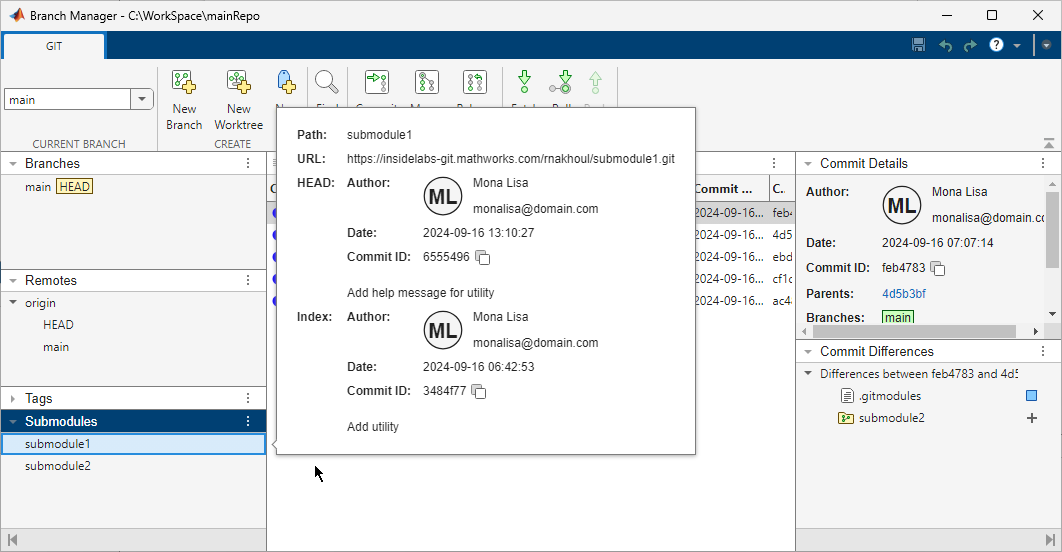Click the Find magnifier icon in toolbar
This screenshot has height=552, width=1062.
coord(326,84)
